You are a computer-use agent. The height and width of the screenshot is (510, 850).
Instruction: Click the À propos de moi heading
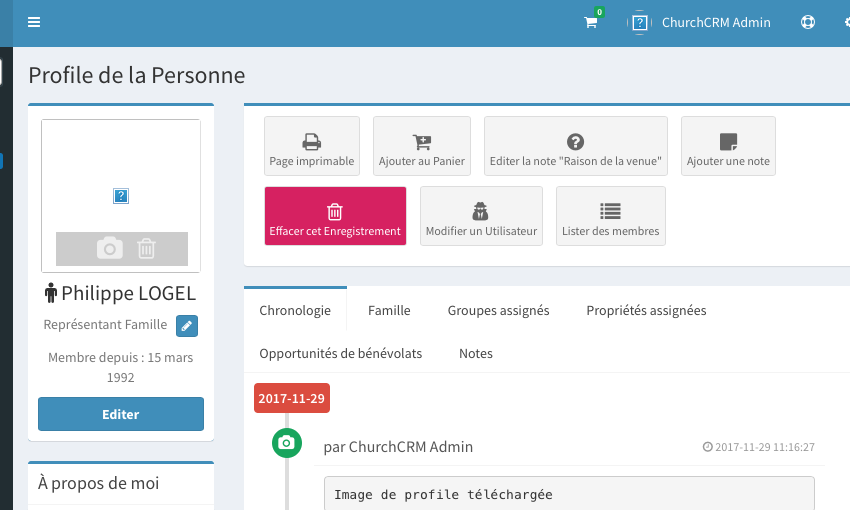coord(98,483)
